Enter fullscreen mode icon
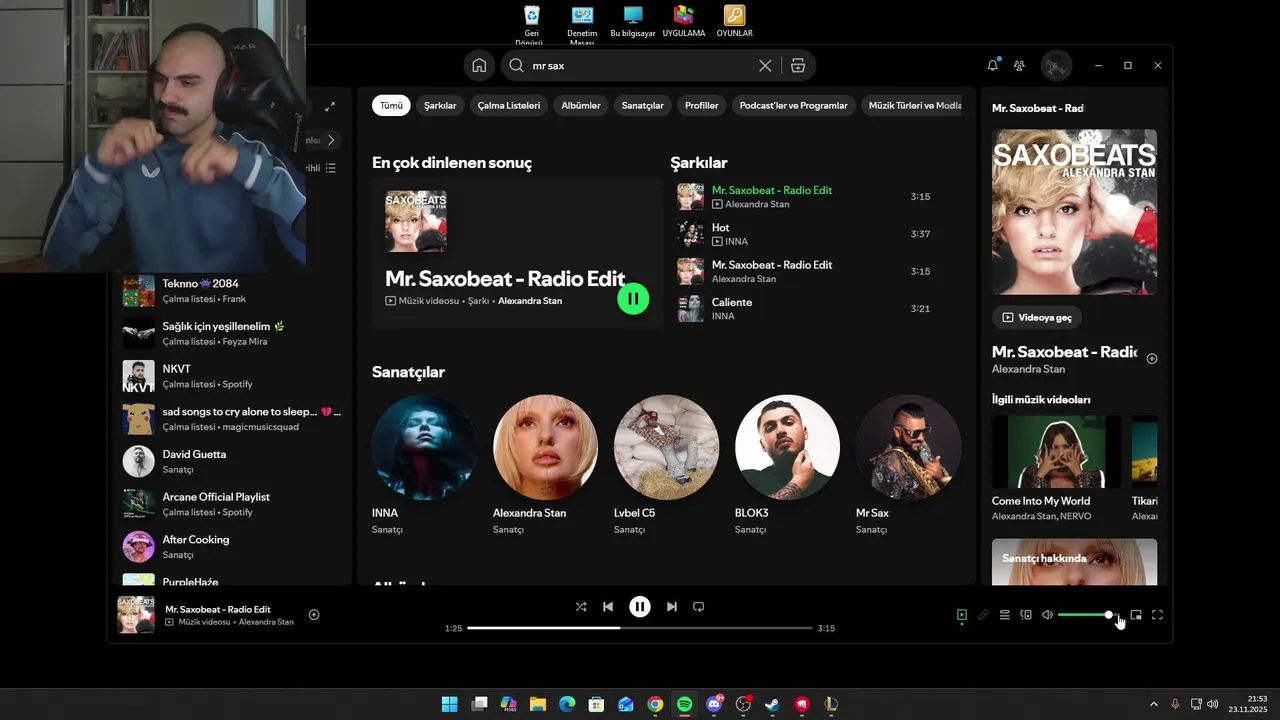The height and width of the screenshot is (720, 1280). (x=1157, y=615)
